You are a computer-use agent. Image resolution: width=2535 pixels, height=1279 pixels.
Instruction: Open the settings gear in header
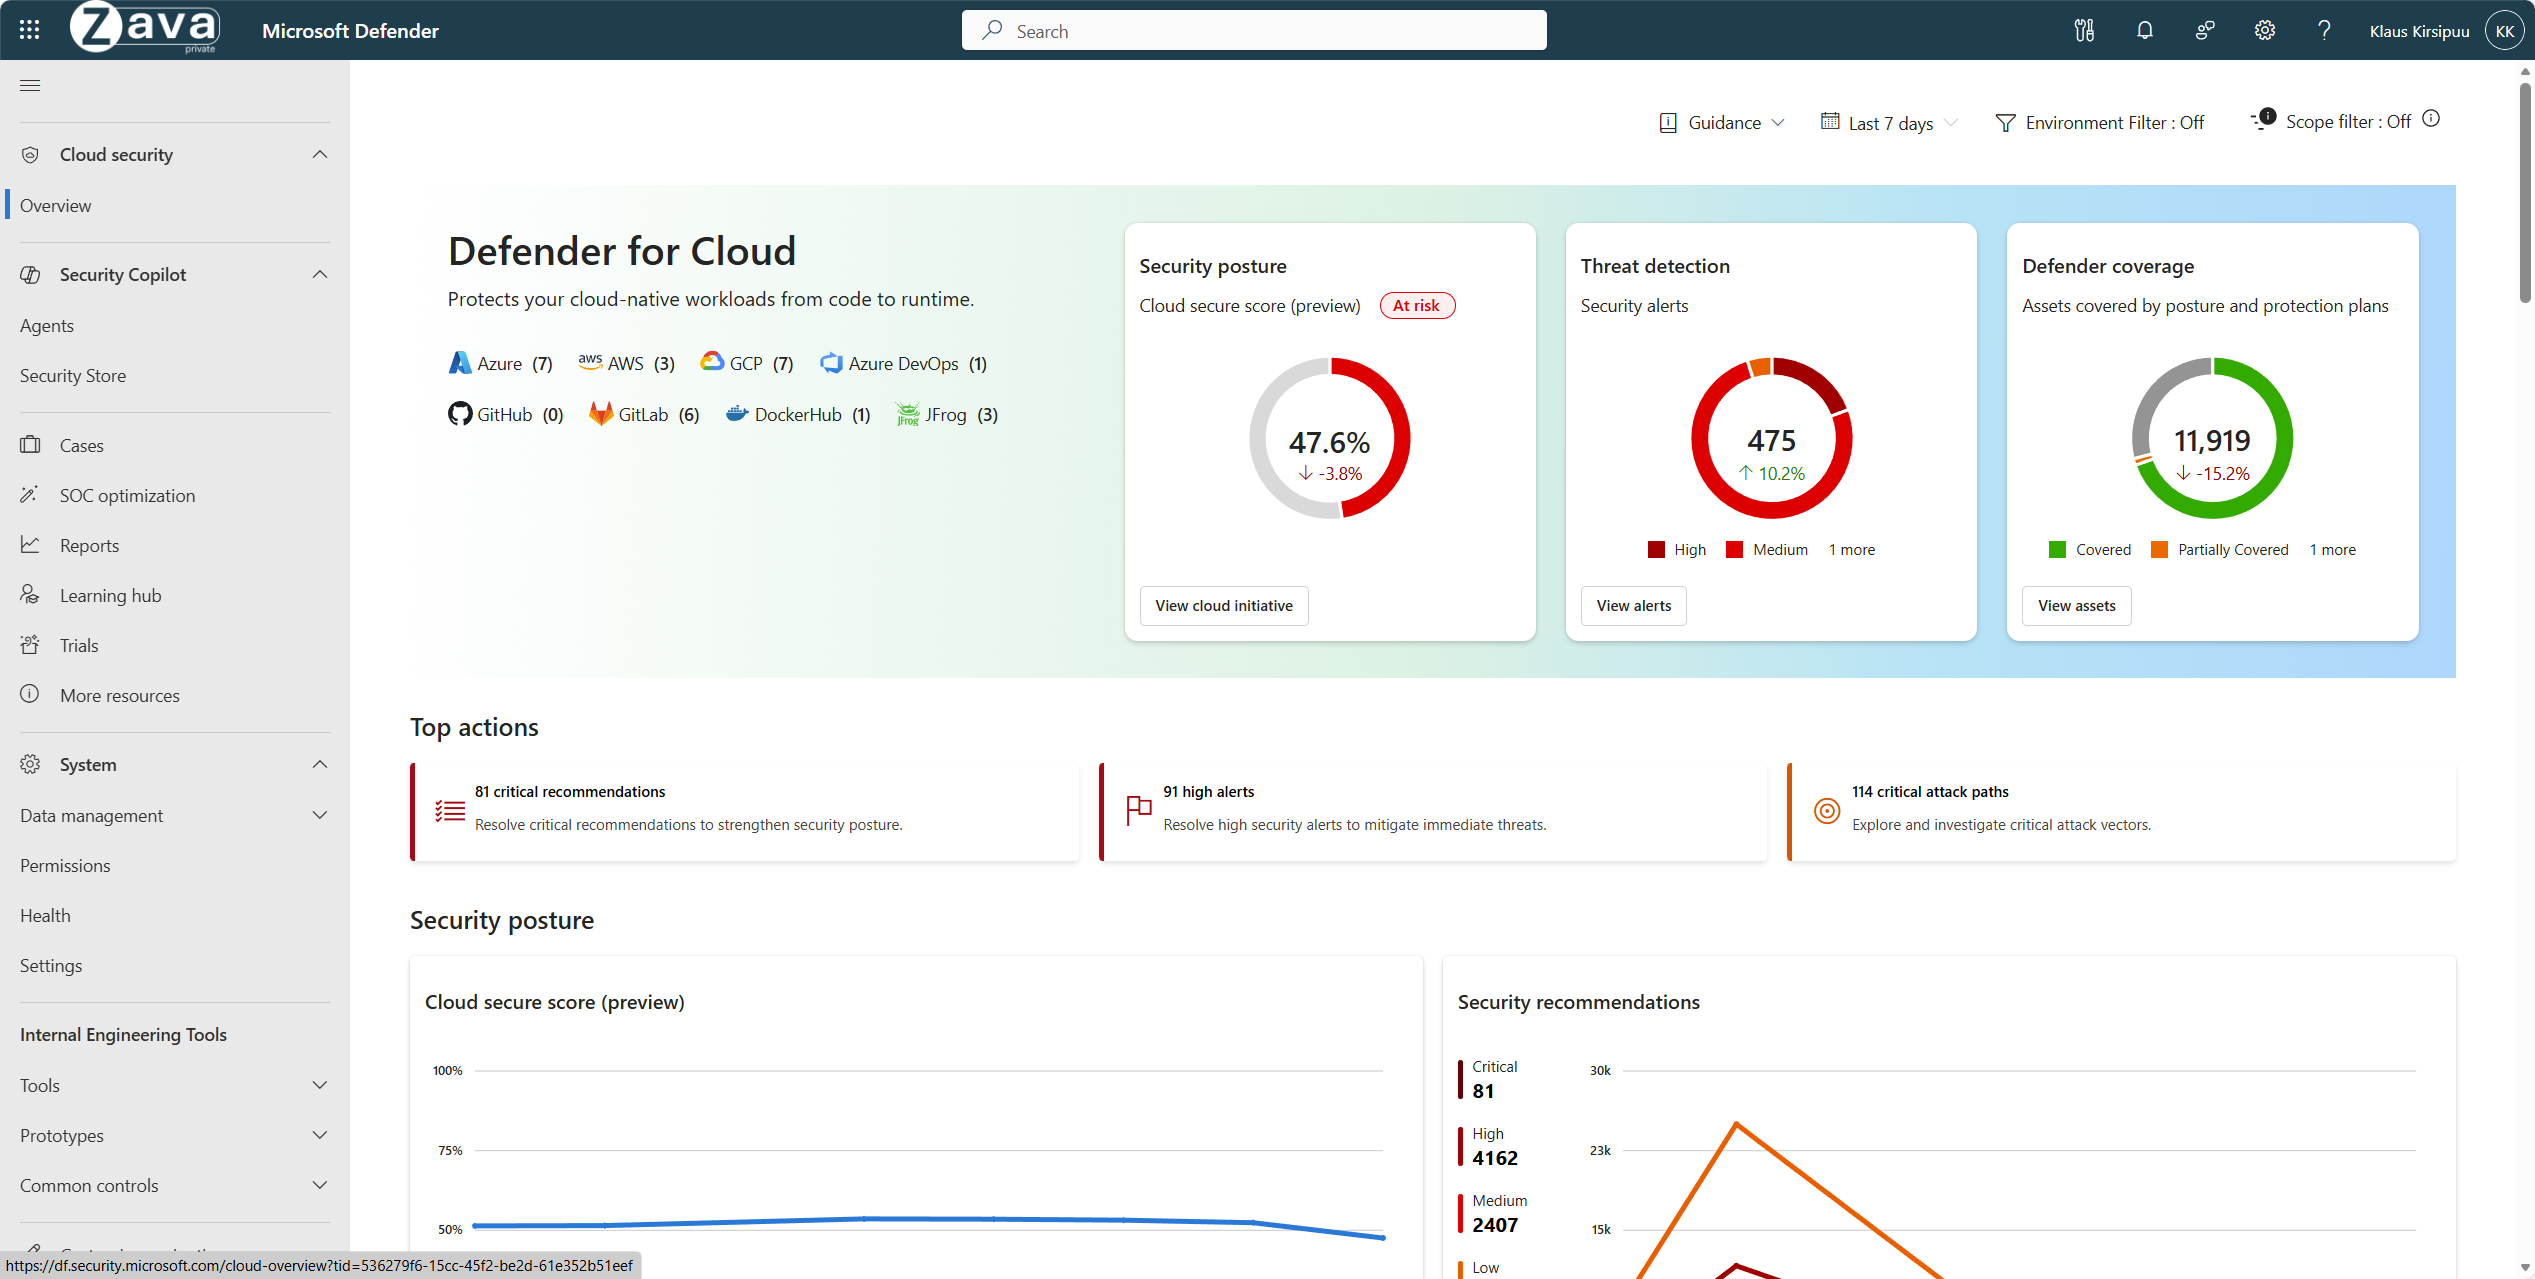[x=2264, y=30]
